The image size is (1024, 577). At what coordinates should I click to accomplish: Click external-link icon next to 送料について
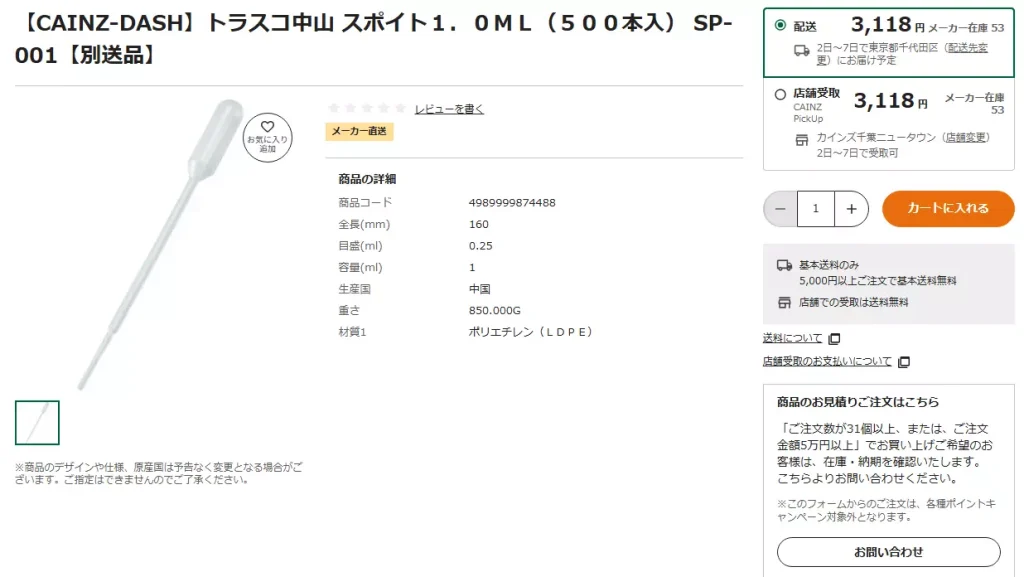(x=835, y=339)
